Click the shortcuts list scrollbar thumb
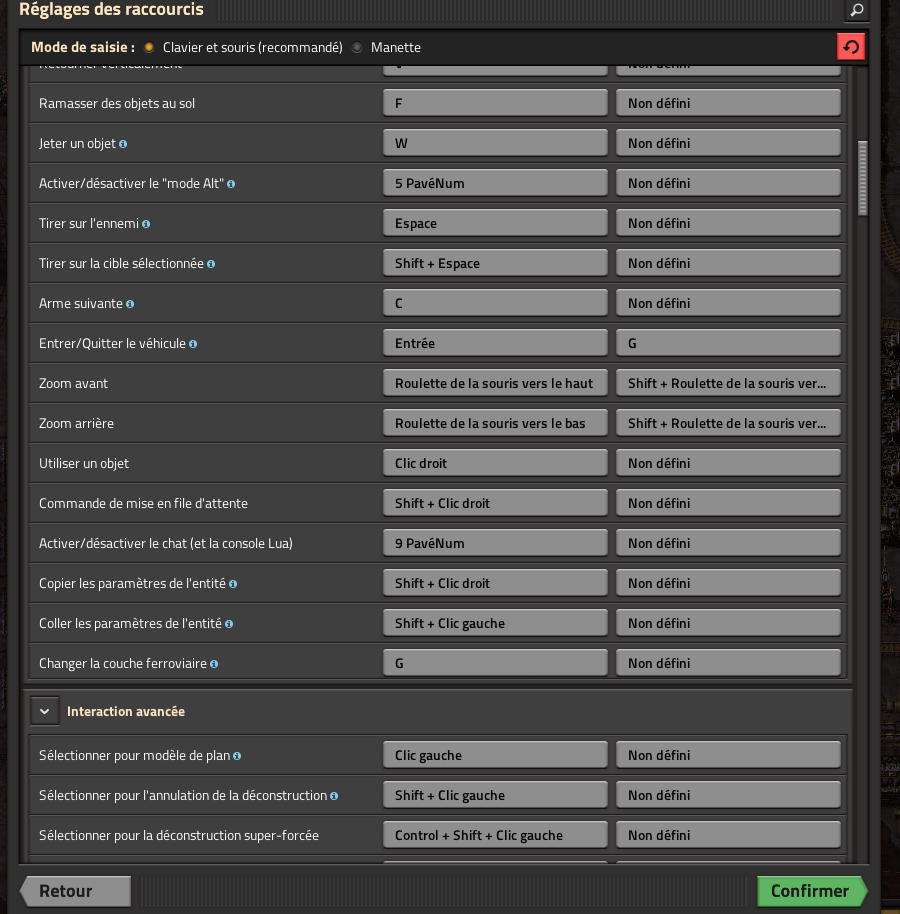Image resolution: width=900 pixels, height=914 pixels. 863,178
